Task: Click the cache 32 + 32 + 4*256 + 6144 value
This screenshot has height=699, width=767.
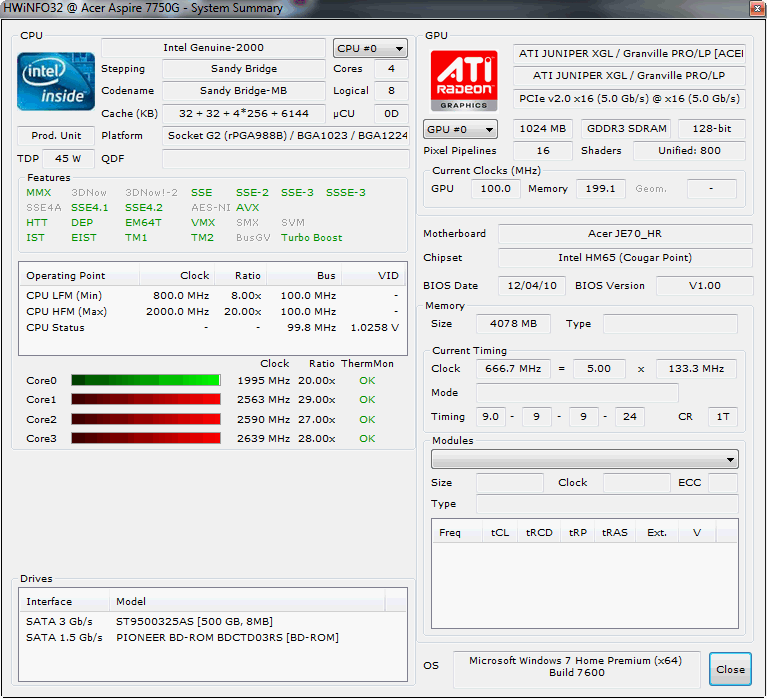Action: coord(244,113)
